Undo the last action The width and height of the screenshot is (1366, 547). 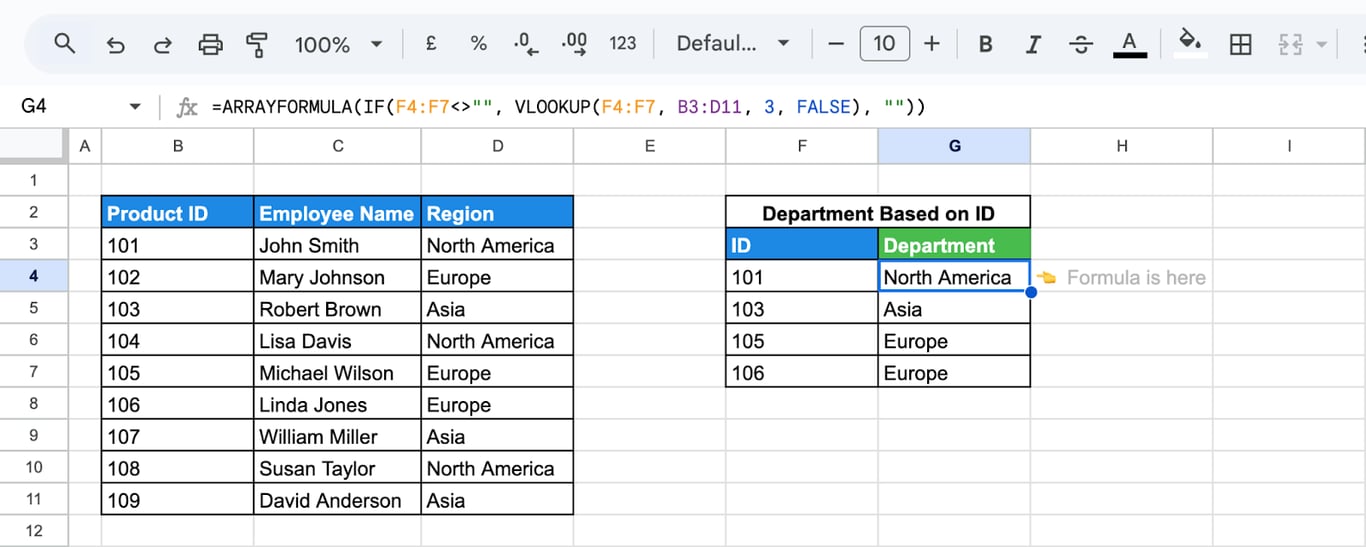click(115, 44)
